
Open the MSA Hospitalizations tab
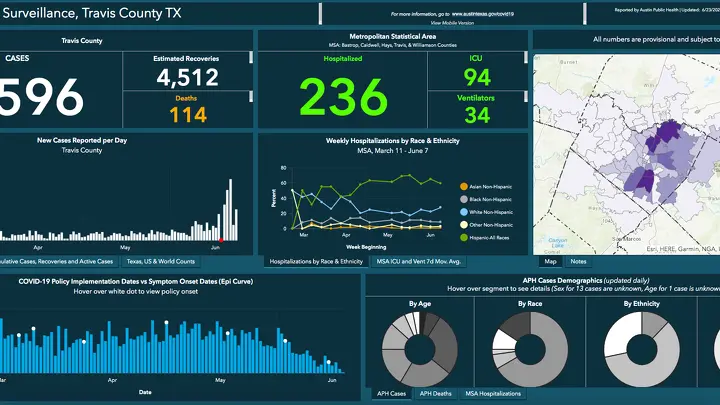493,394
